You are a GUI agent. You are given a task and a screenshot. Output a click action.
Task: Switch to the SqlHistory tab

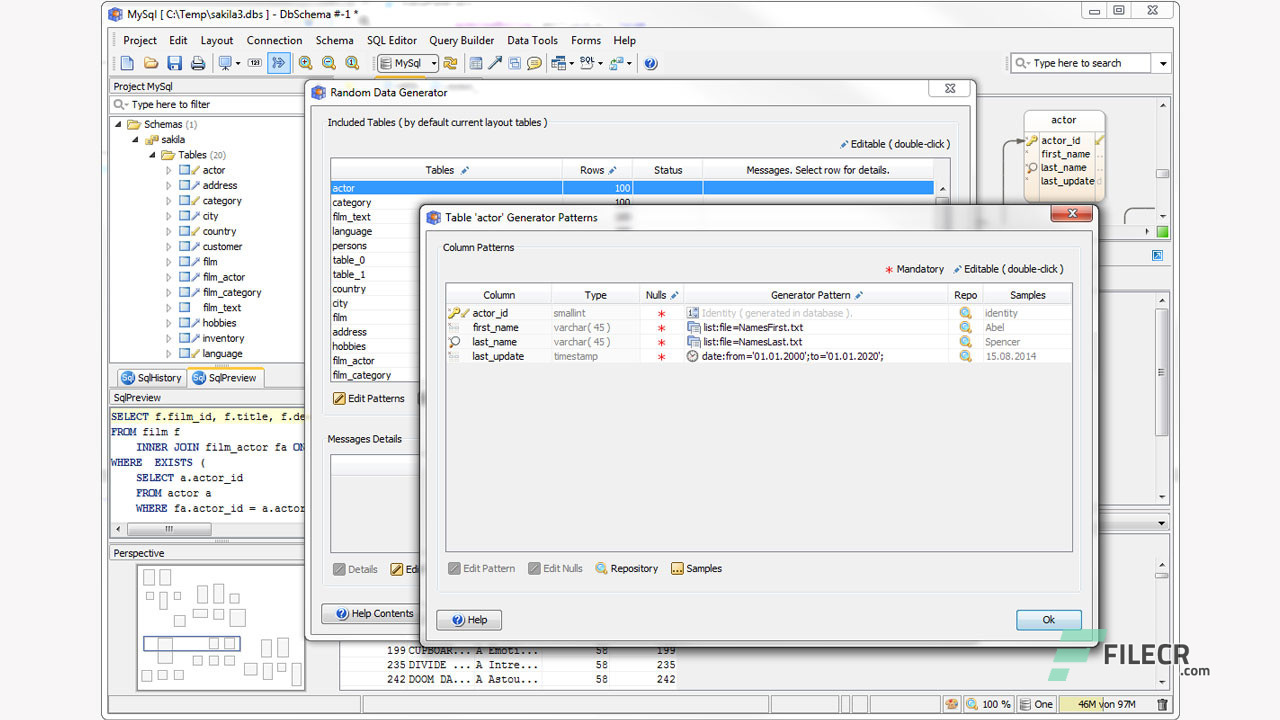[x=151, y=378]
